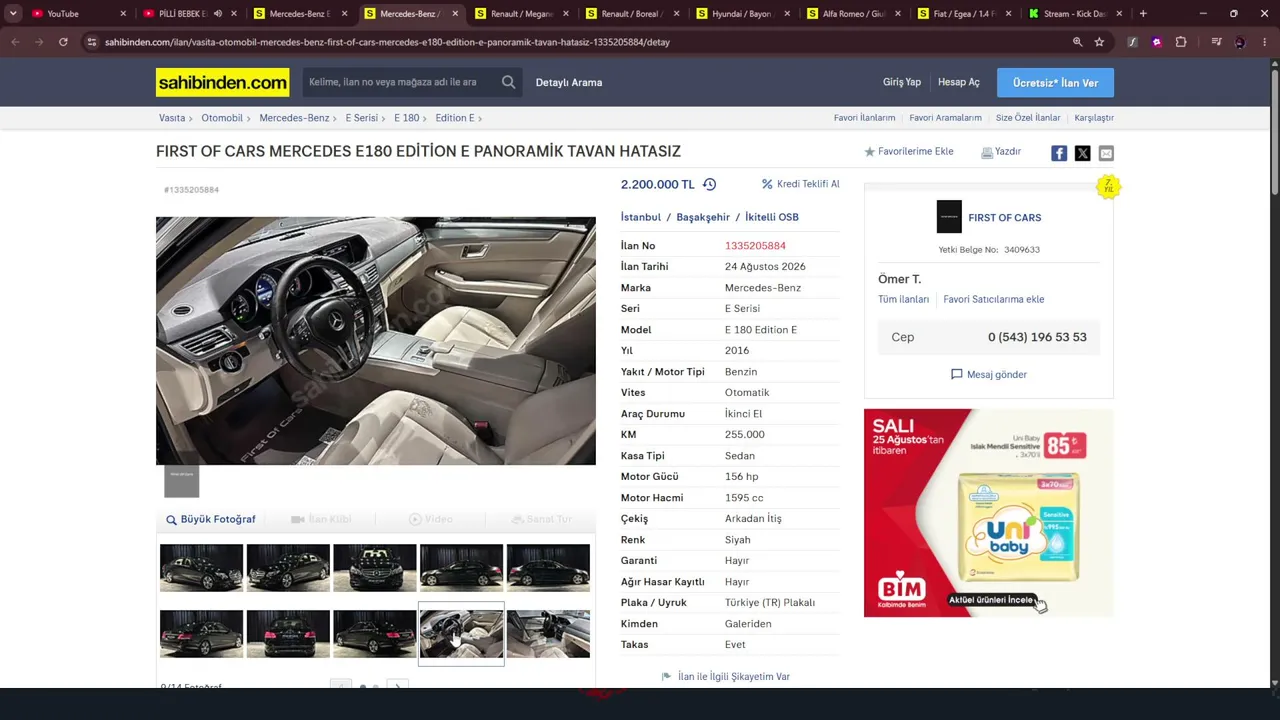Close the Stream - Kick Dashboard tab
1280x720 pixels.
[x=1119, y=14]
